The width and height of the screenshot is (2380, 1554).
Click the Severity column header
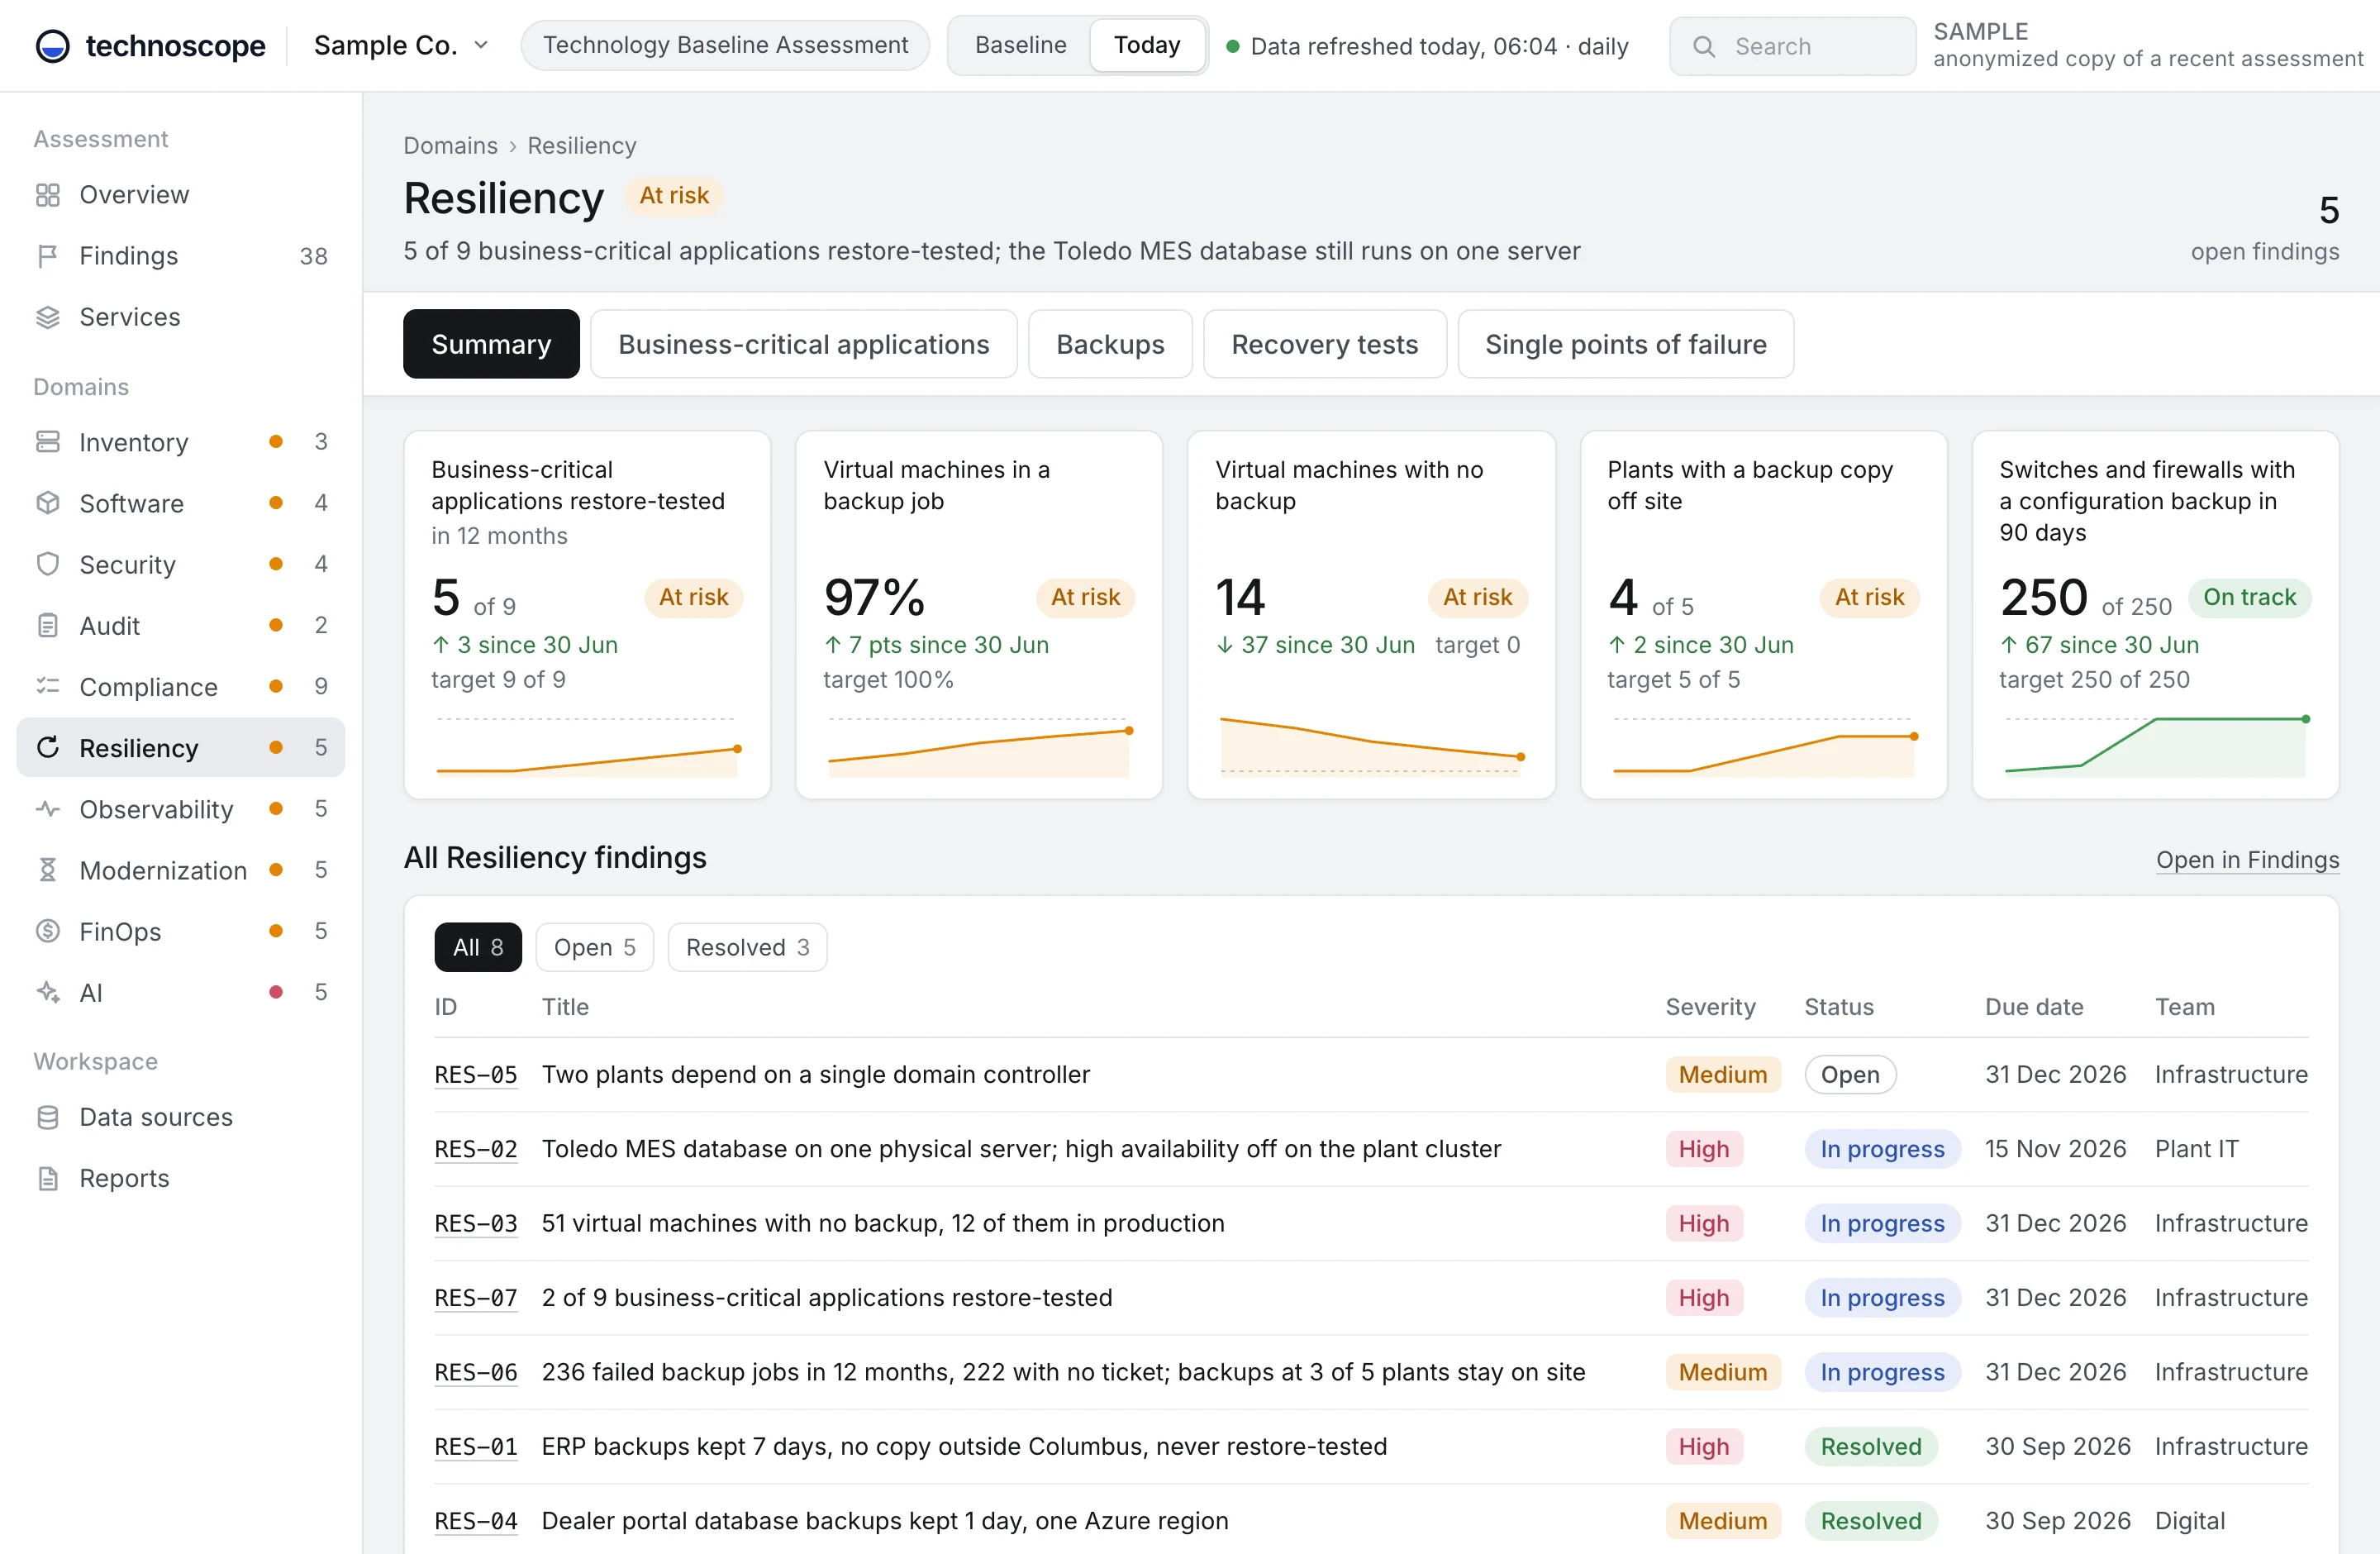click(1710, 1007)
